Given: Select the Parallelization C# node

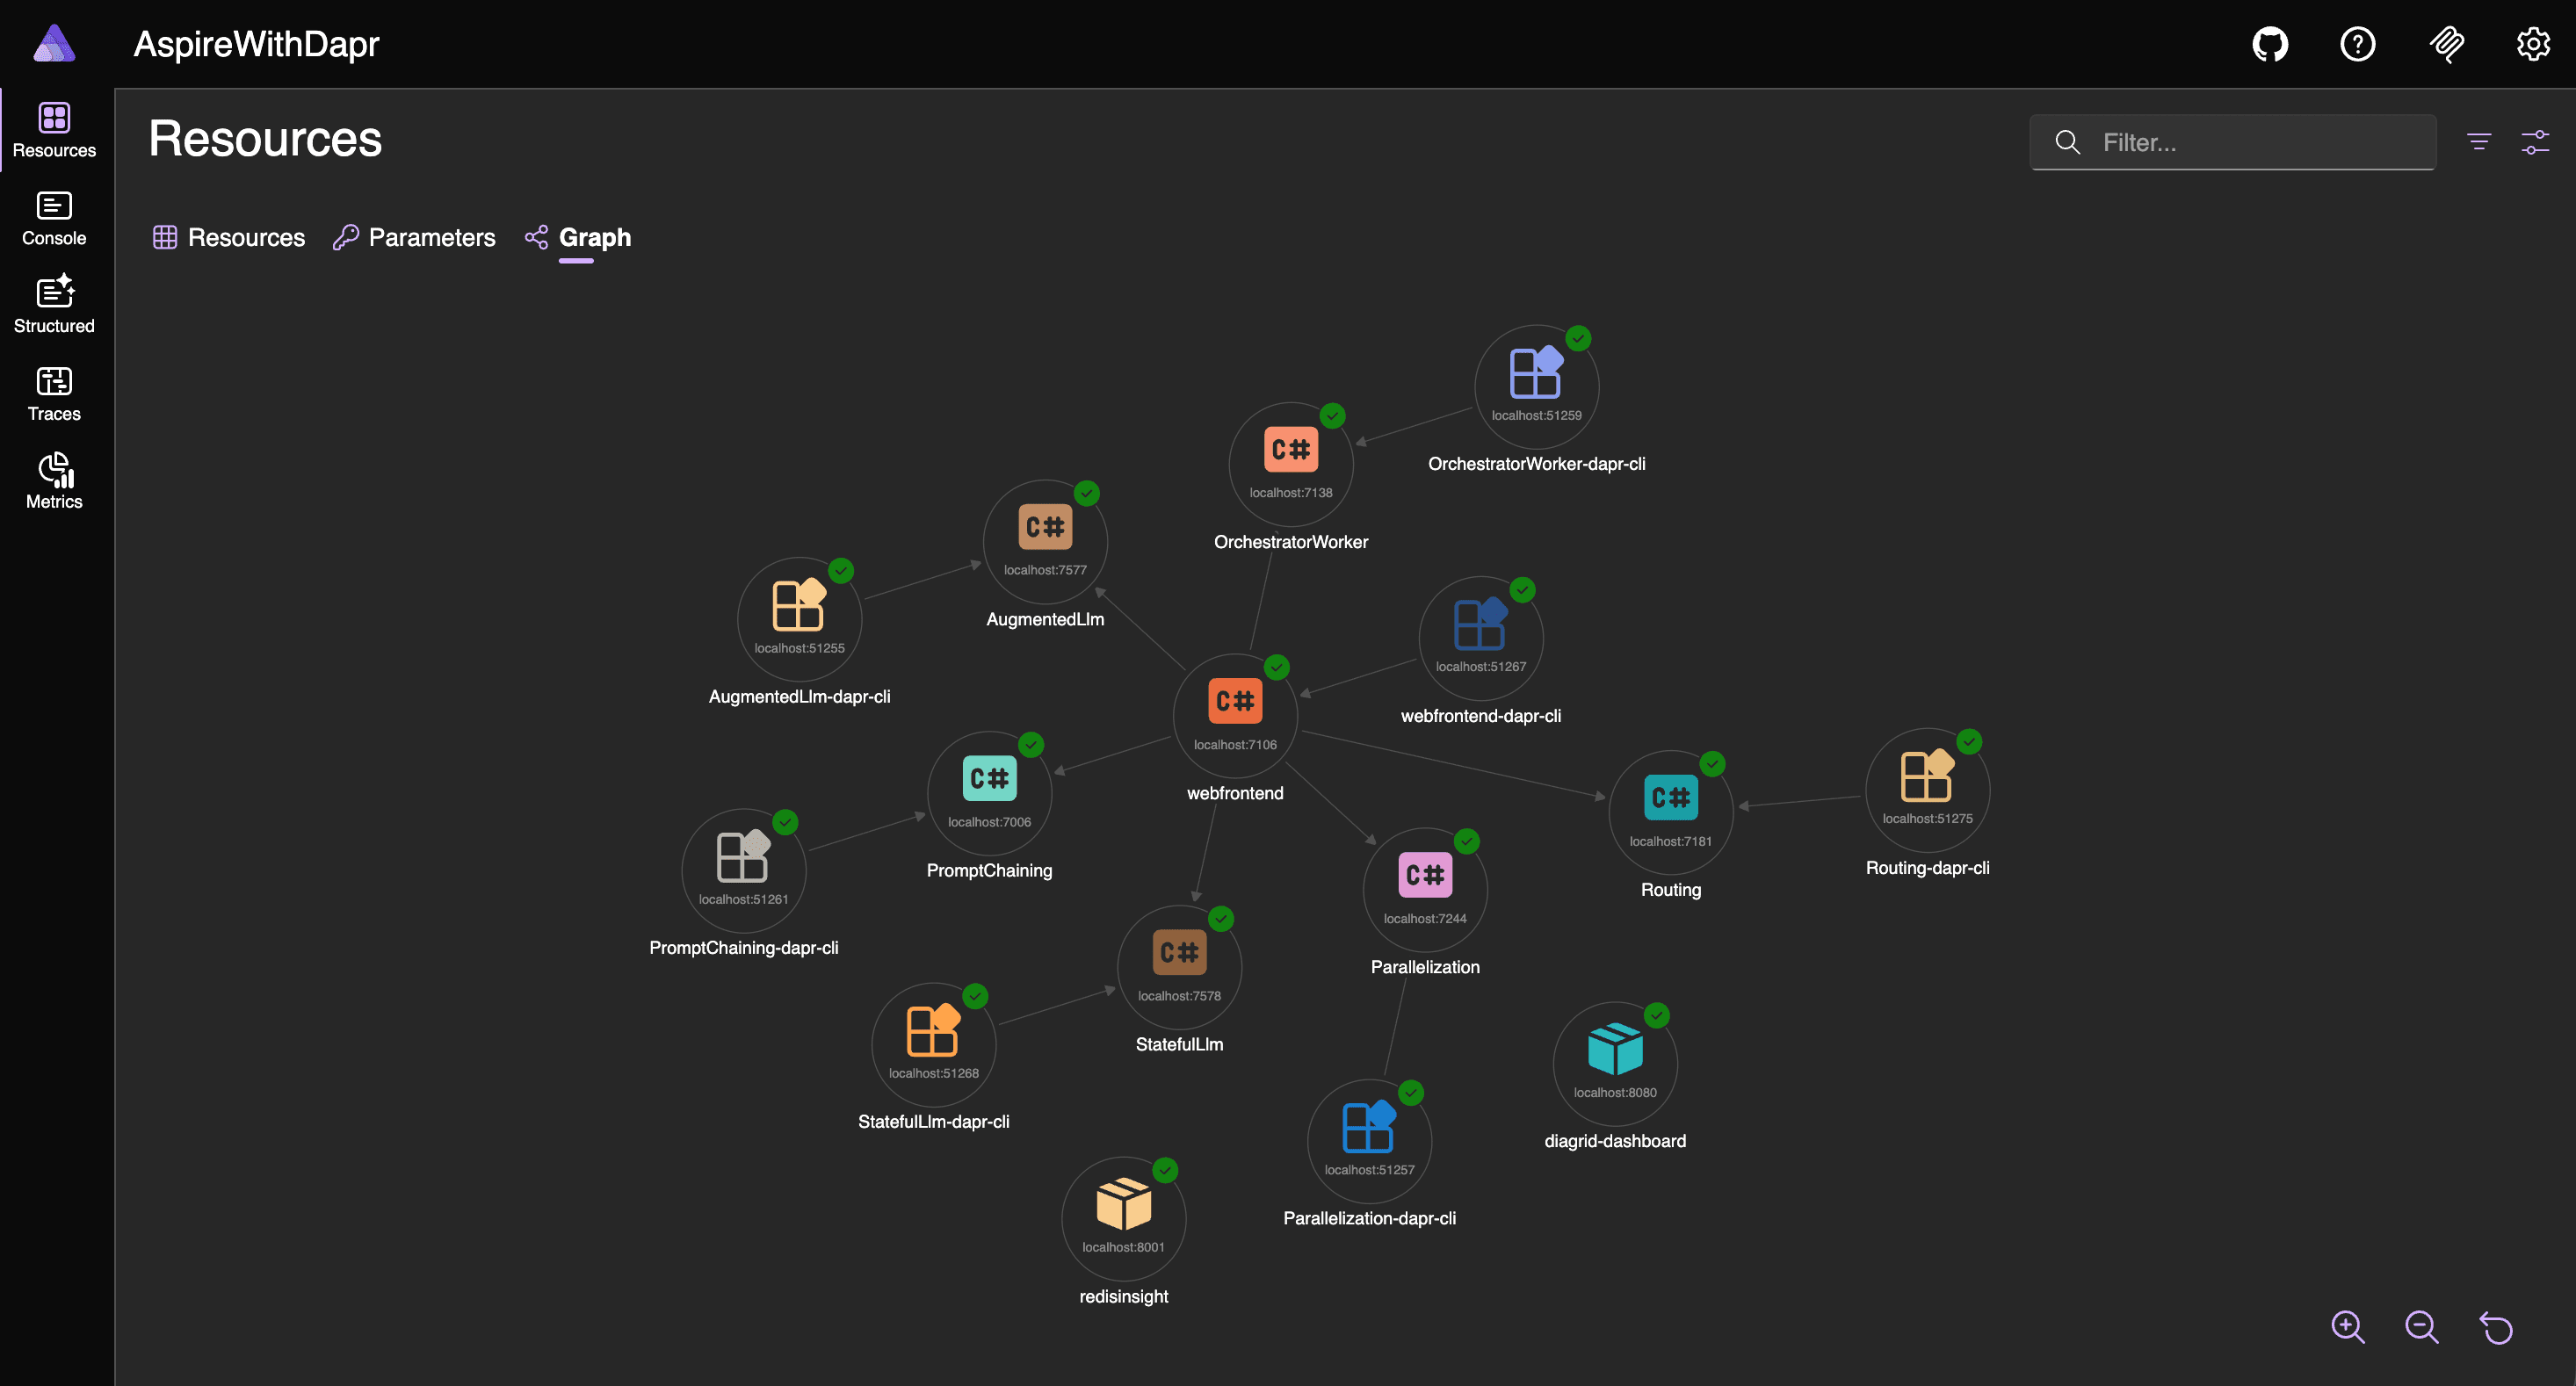Looking at the screenshot, I should (1425, 890).
